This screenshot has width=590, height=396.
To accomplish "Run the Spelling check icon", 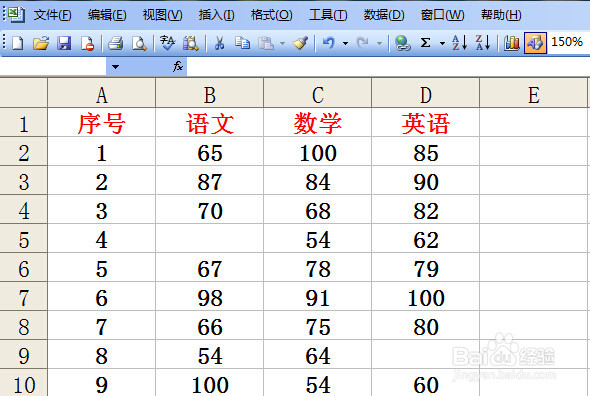I will [x=167, y=43].
